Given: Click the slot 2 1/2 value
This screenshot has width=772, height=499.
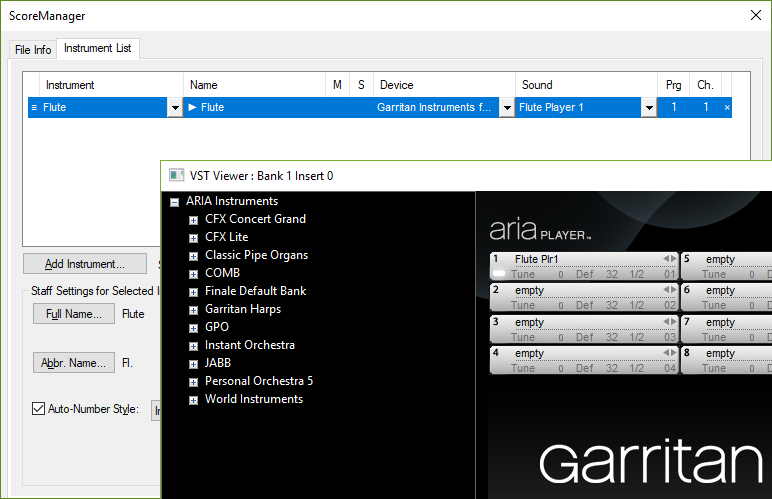Looking at the screenshot, I should pyautogui.click(x=637, y=306).
